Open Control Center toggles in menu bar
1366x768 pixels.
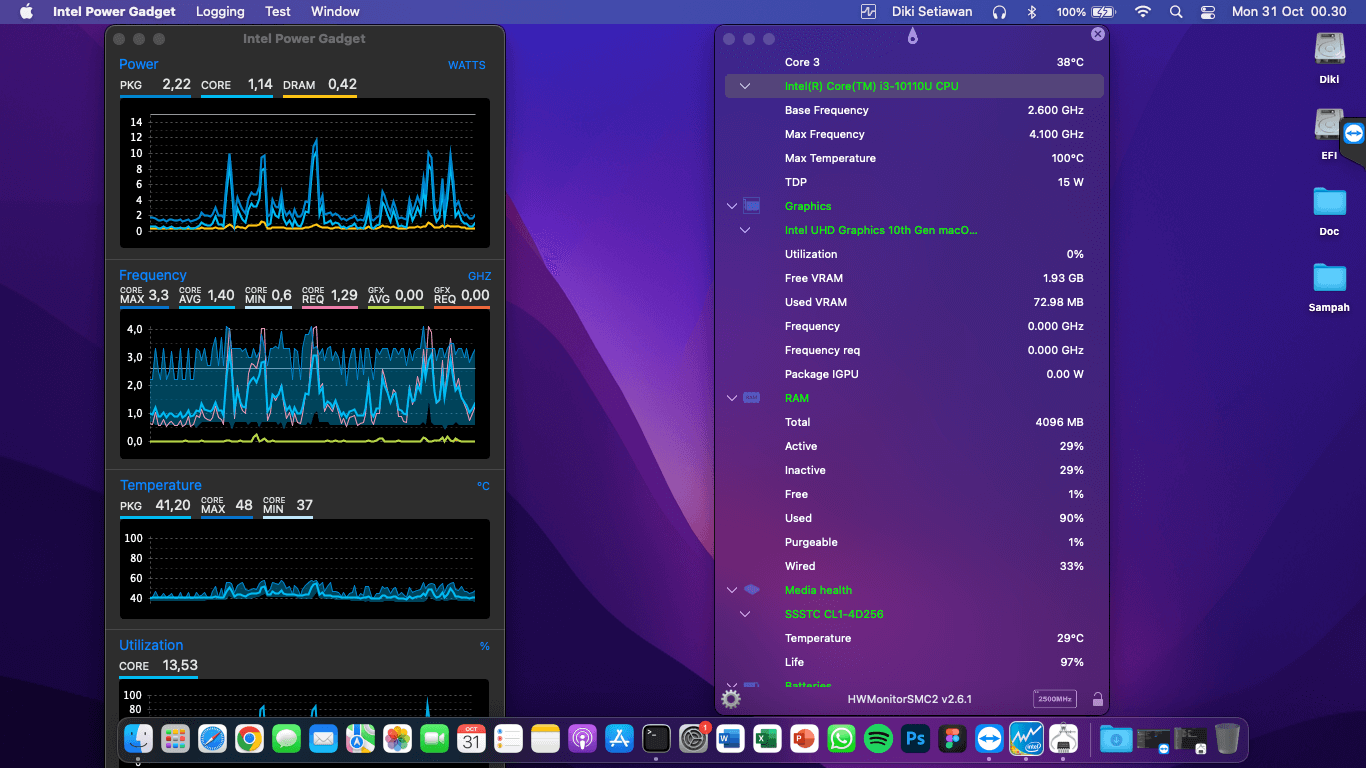tap(1208, 12)
